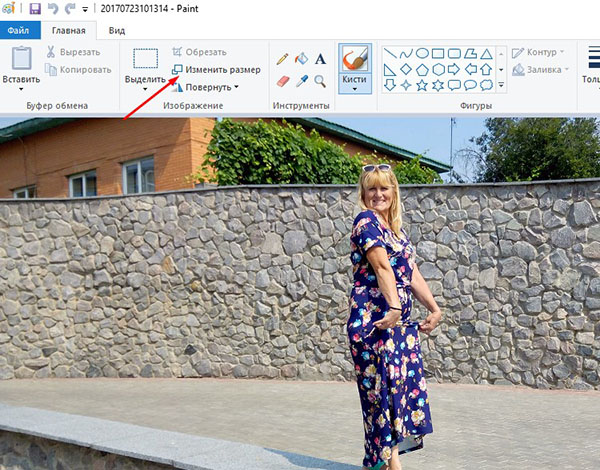Choose the curve shape
Screen dimensions: 600x470
[406, 53]
